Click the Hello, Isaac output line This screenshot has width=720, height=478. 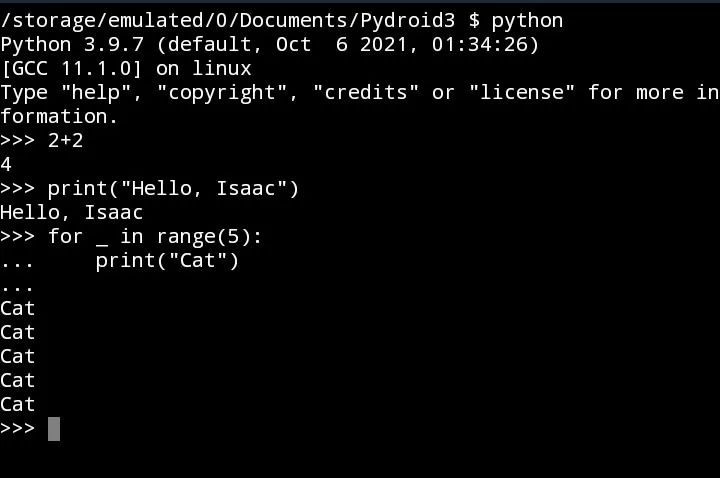click(72, 213)
